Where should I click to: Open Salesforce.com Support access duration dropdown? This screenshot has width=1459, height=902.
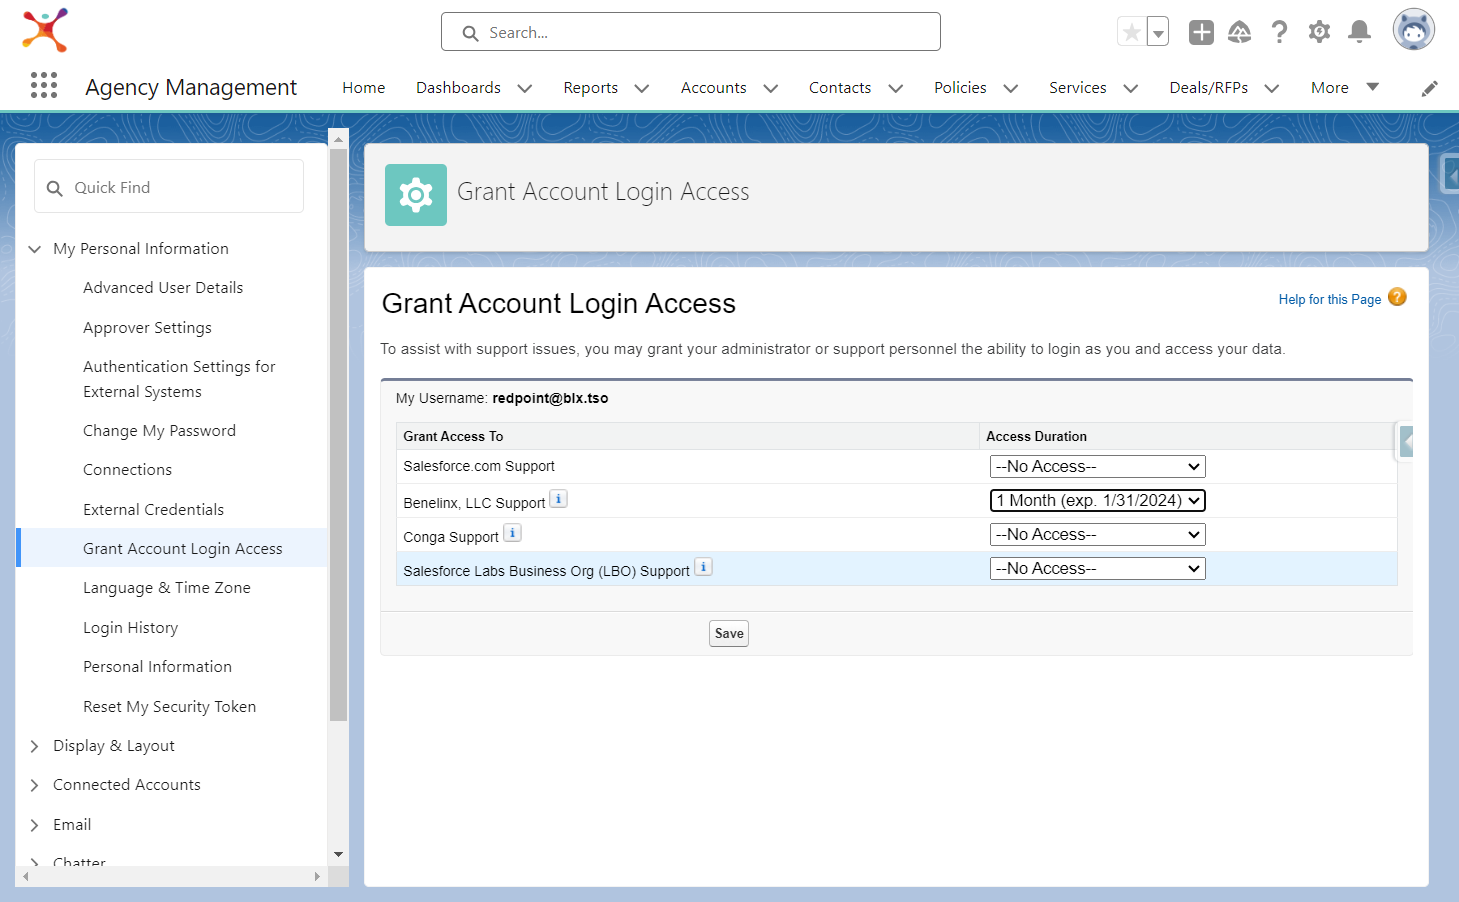1097,466
